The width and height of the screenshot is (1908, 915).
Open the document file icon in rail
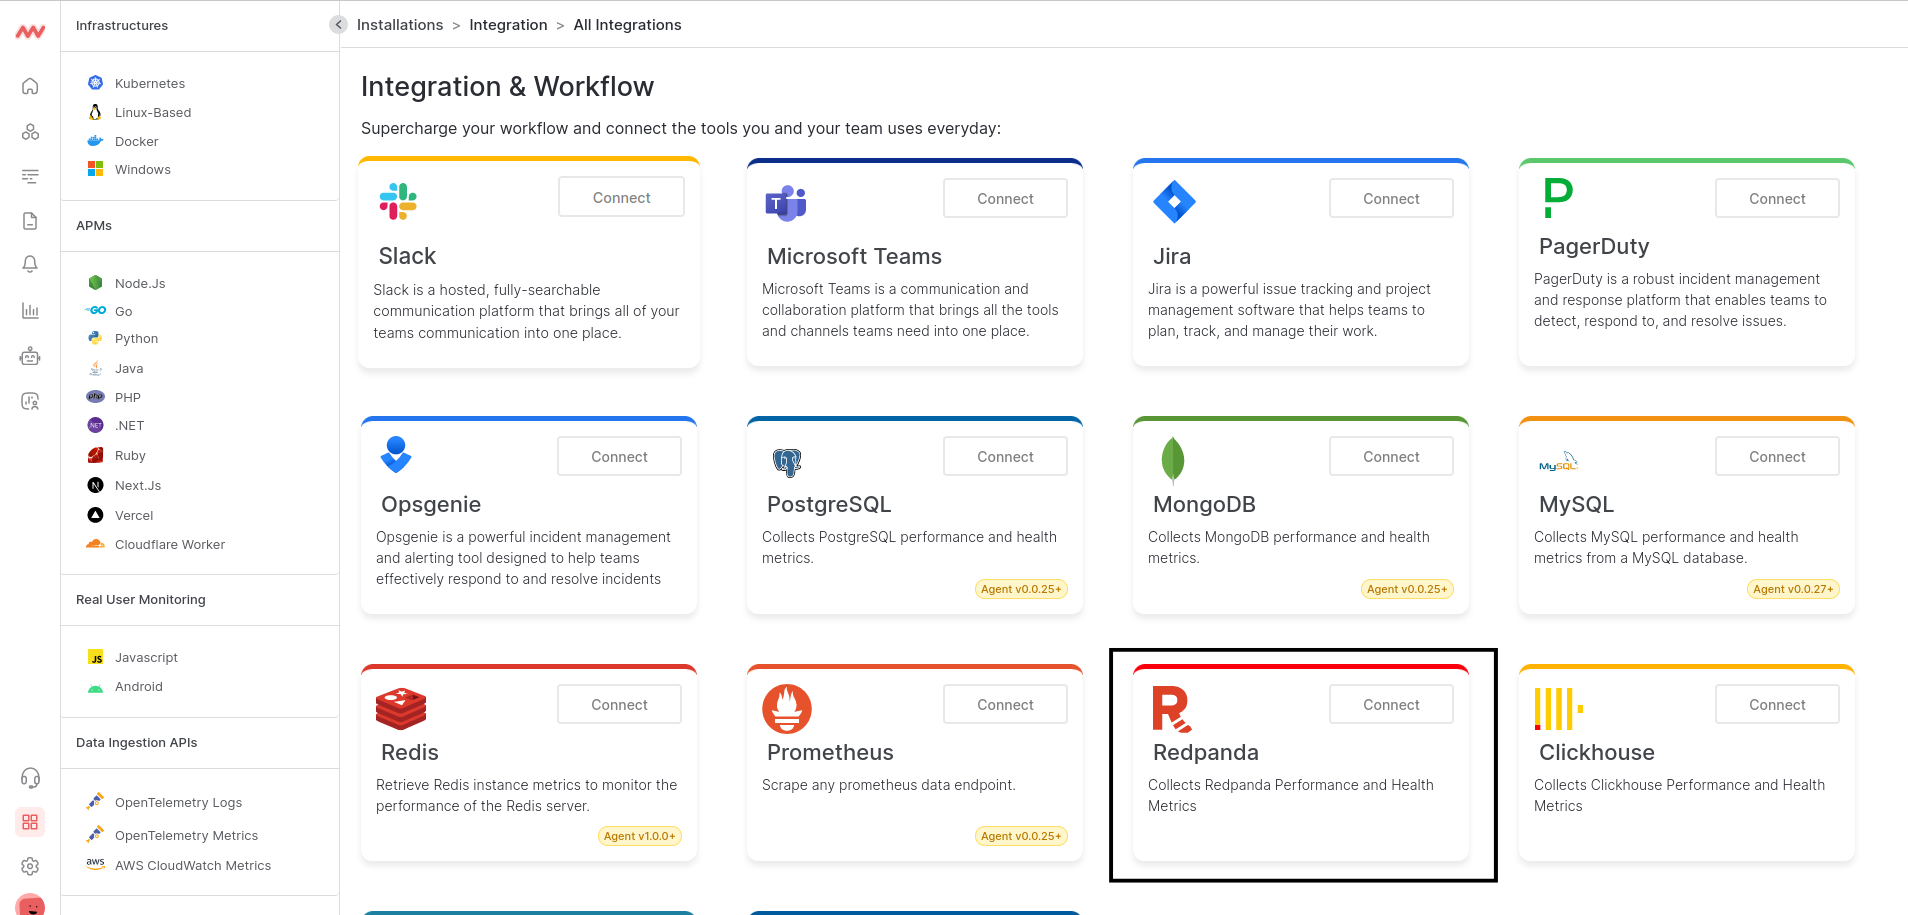(30, 221)
